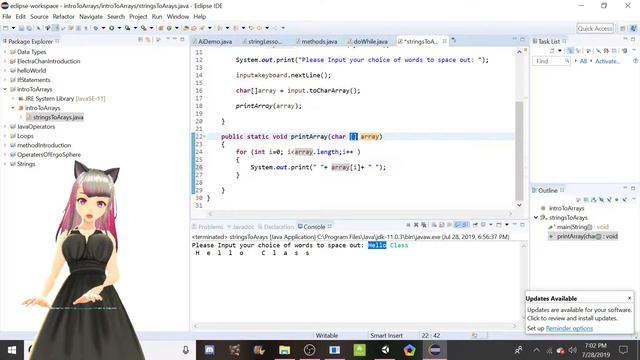Click the Open Perspective icon beside Quick Access
Image resolution: width=640 pixels, height=360 pixels.
pyautogui.click(x=623, y=28)
